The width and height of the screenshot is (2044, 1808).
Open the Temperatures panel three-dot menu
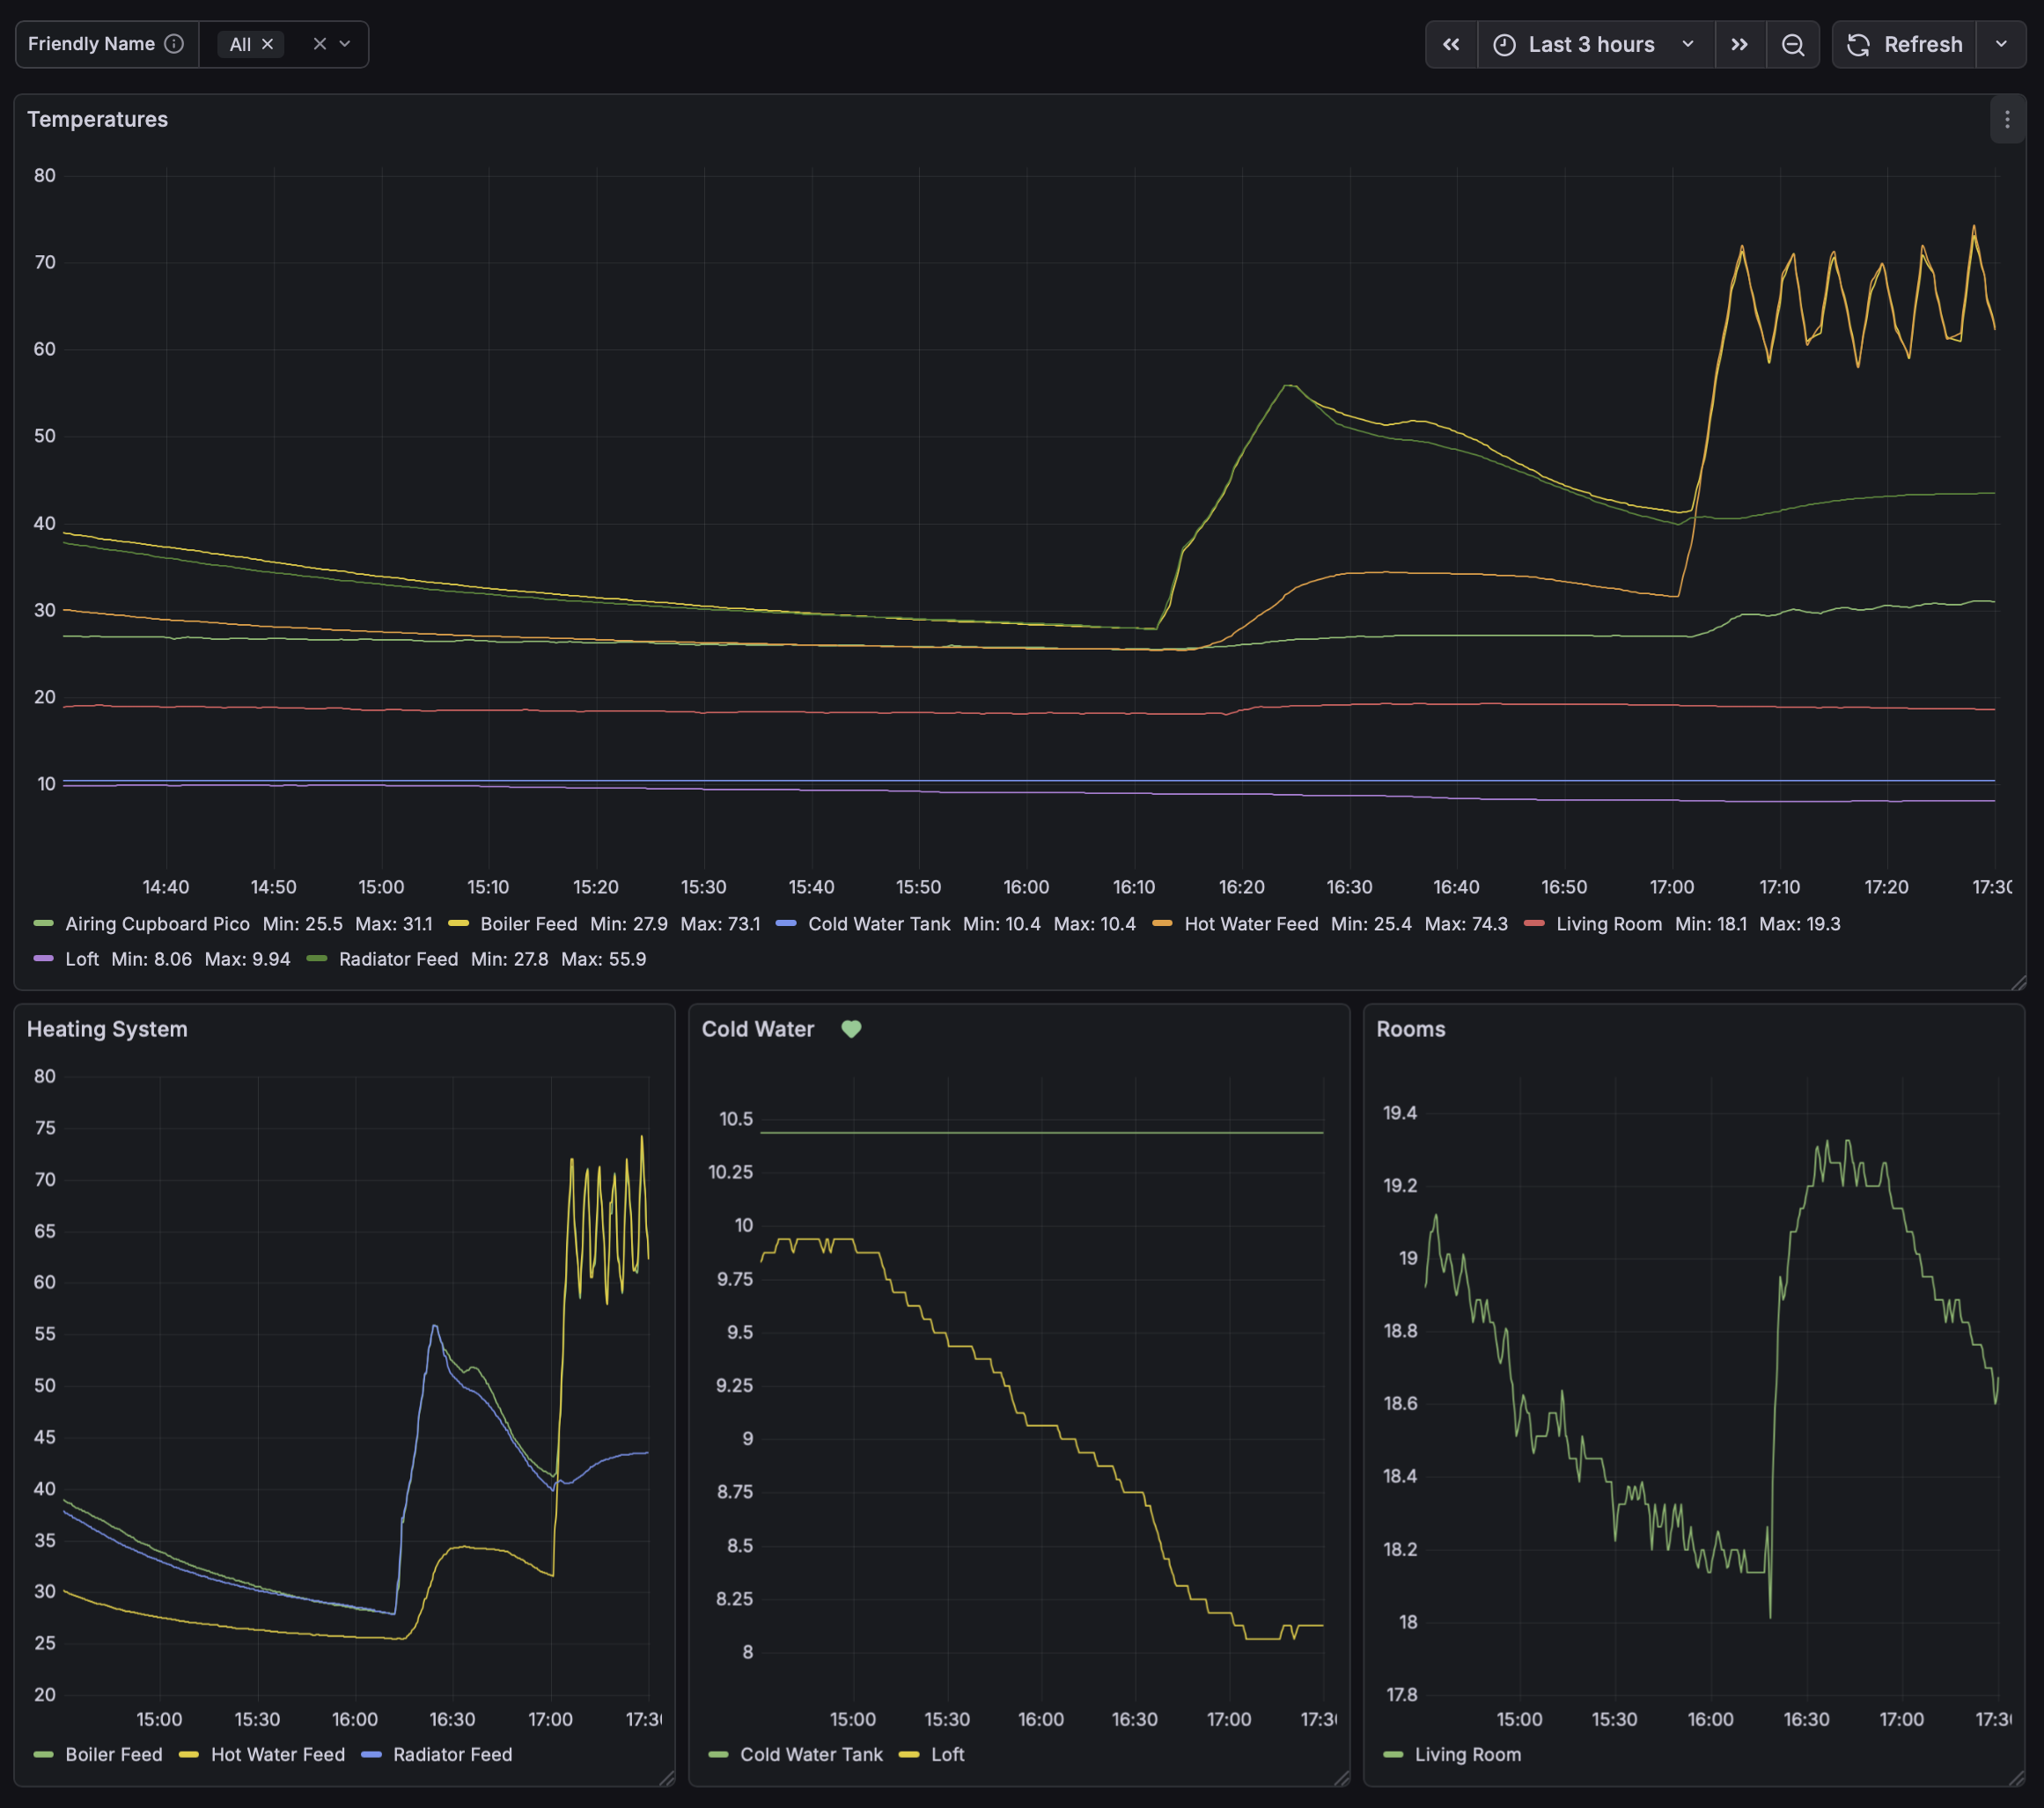2006,120
